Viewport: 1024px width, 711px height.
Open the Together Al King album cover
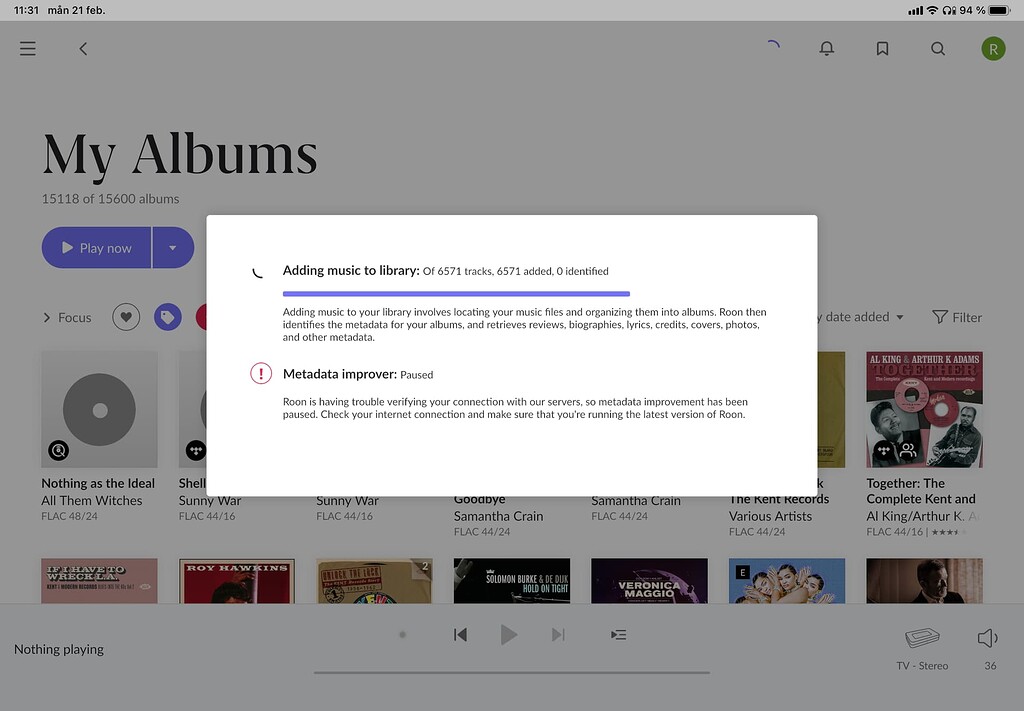[x=924, y=409]
